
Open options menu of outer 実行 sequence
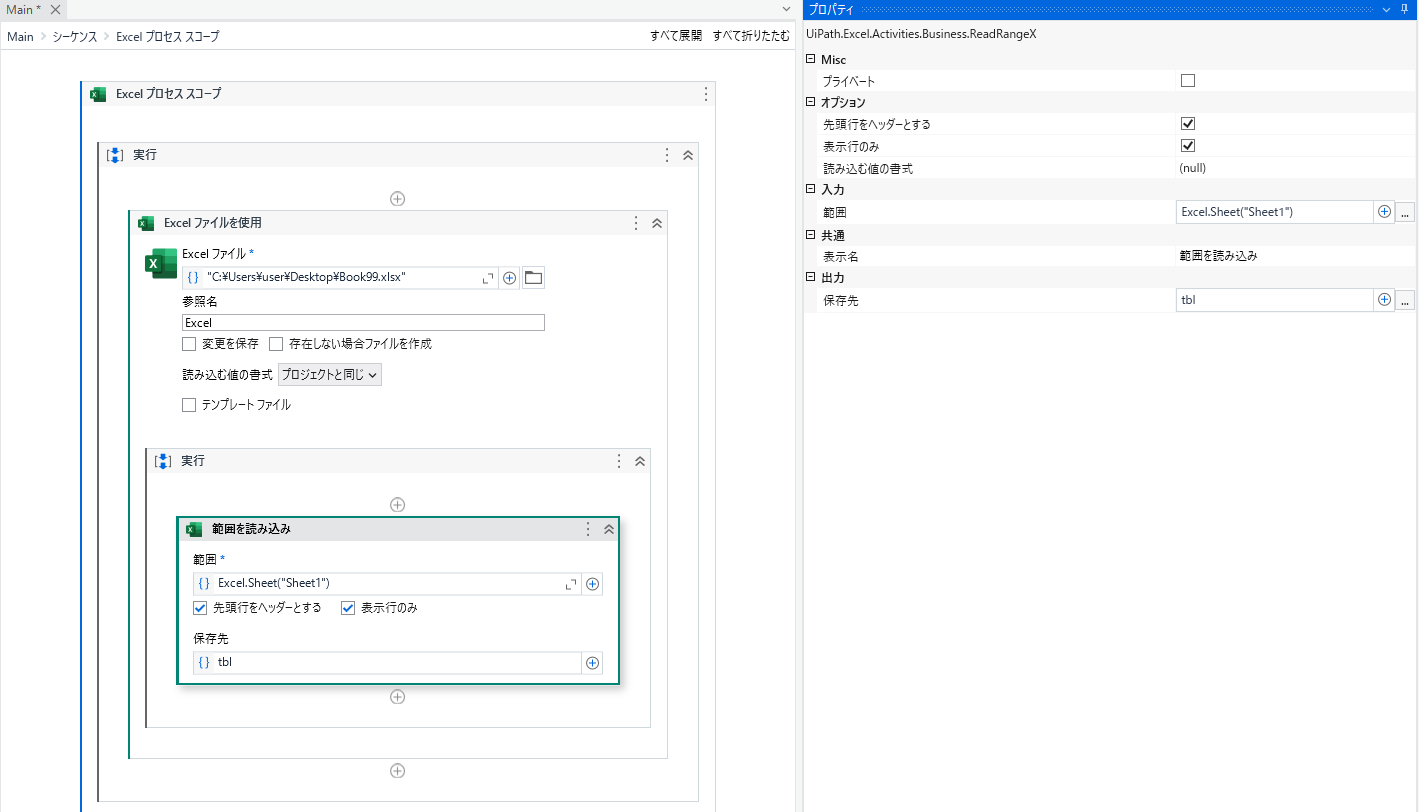pyautogui.click(x=667, y=155)
